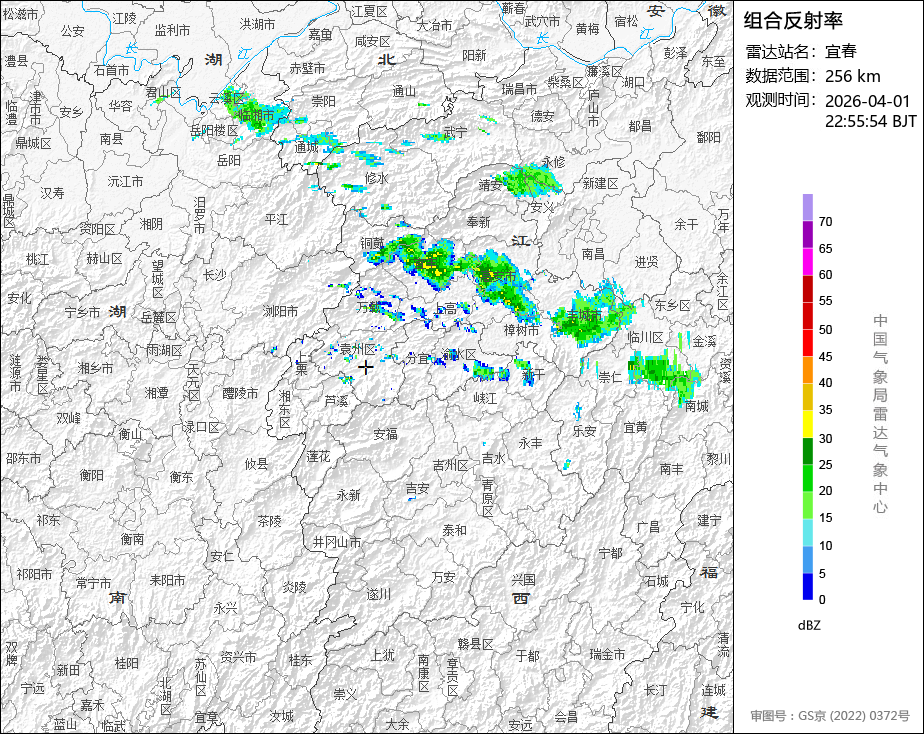Click the 赤壁市 map label
This screenshot has height=734, width=924.
307,68
